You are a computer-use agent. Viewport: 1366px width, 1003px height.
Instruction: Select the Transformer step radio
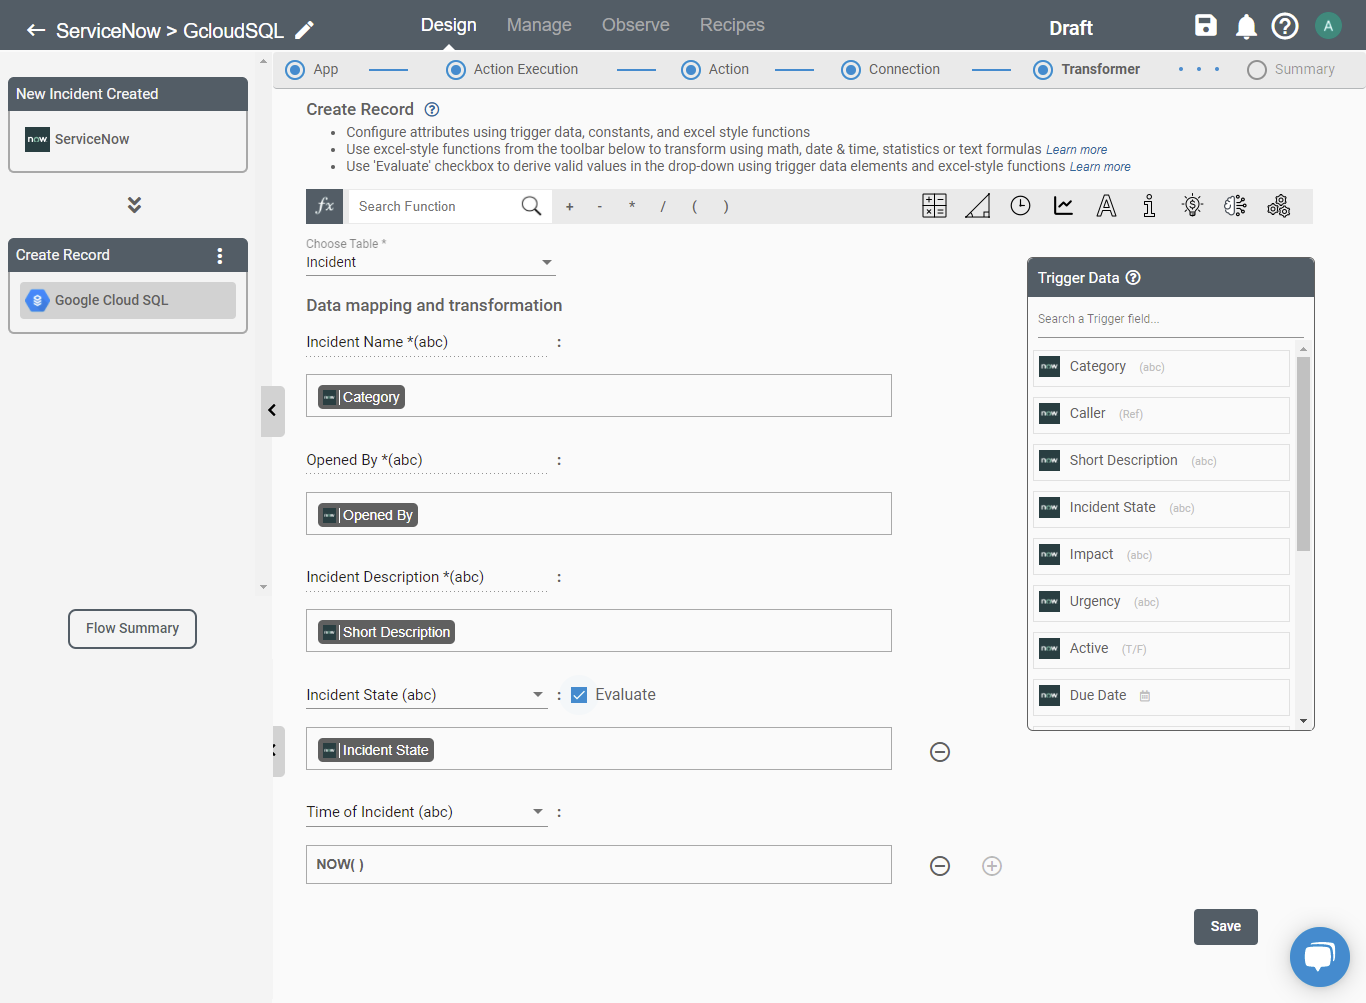(1043, 70)
